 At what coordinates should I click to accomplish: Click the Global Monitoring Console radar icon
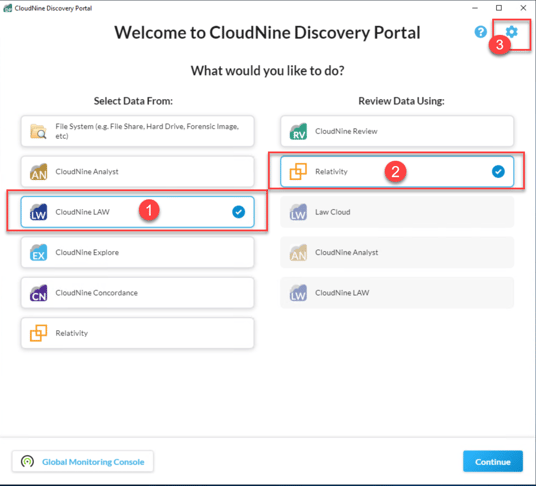click(27, 462)
